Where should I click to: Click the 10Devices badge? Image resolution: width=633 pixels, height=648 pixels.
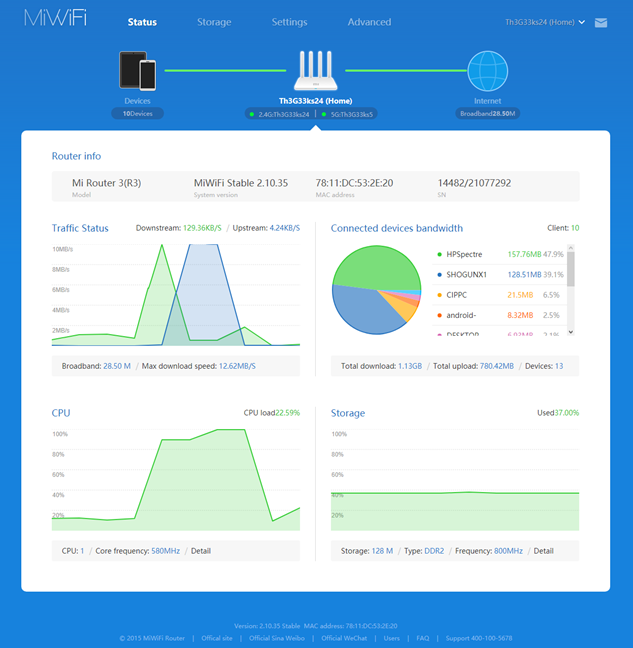coord(138,114)
